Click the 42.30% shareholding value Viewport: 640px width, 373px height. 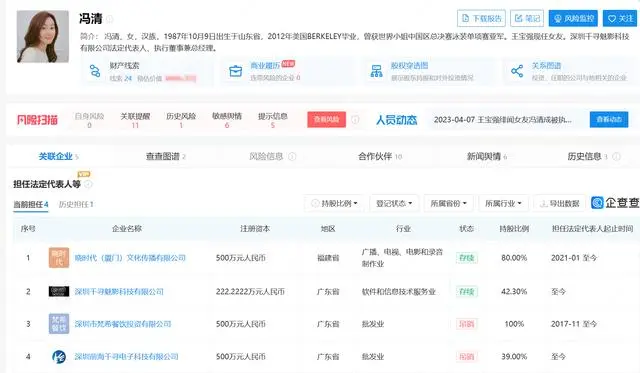(x=514, y=291)
